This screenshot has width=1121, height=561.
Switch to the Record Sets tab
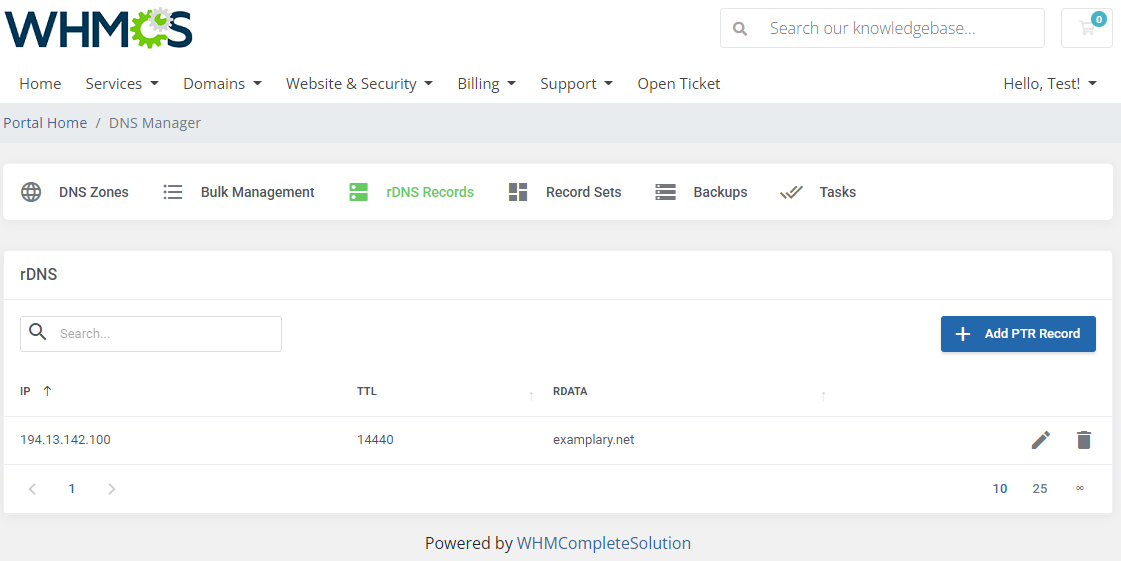coord(583,192)
